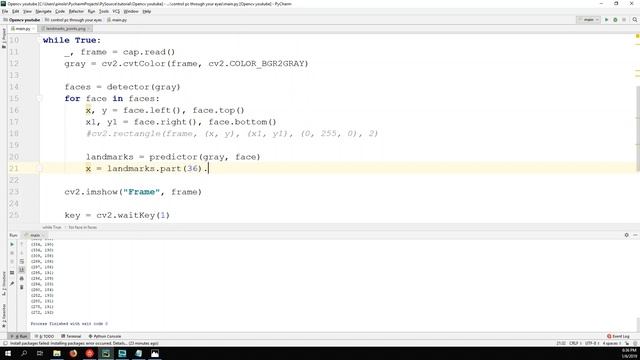Viewport: 640px width, 360px height.
Task: Click 'while True' in editor breadcrumbs
Action: coord(52,227)
